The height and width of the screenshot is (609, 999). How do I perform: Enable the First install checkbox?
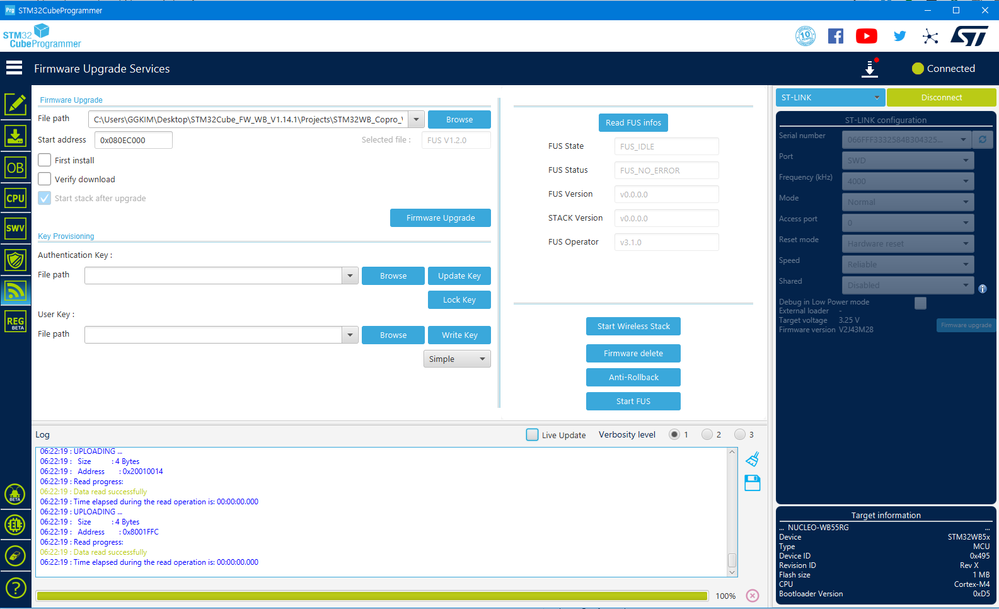(45, 160)
